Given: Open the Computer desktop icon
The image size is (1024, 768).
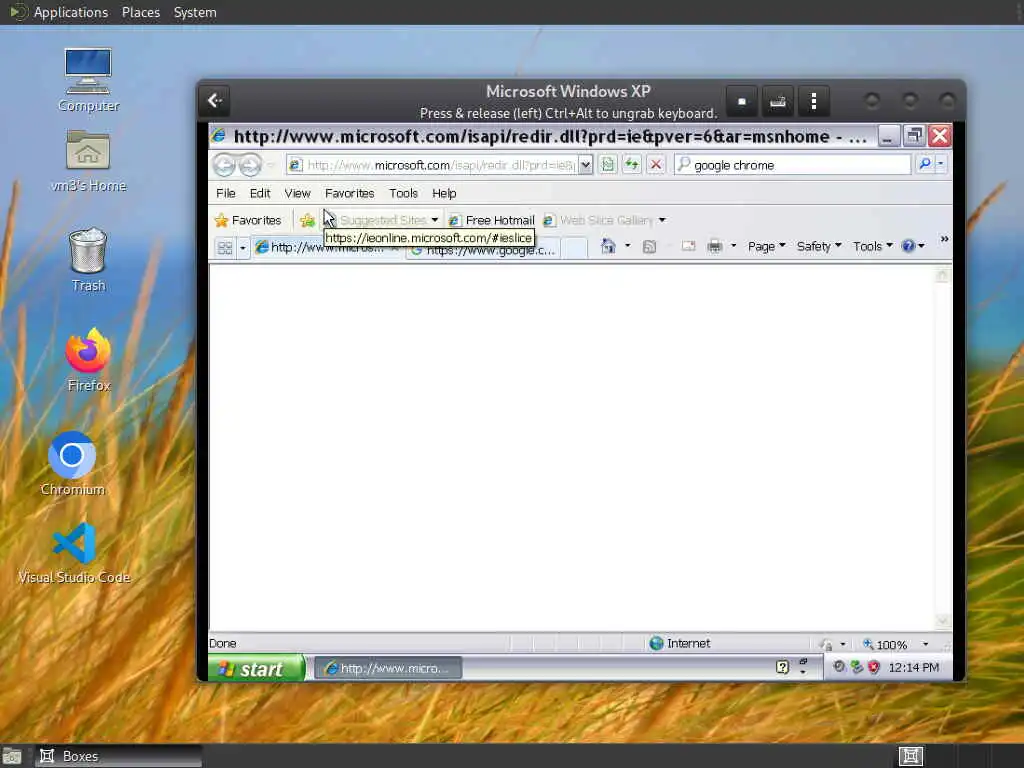Looking at the screenshot, I should [x=88, y=80].
